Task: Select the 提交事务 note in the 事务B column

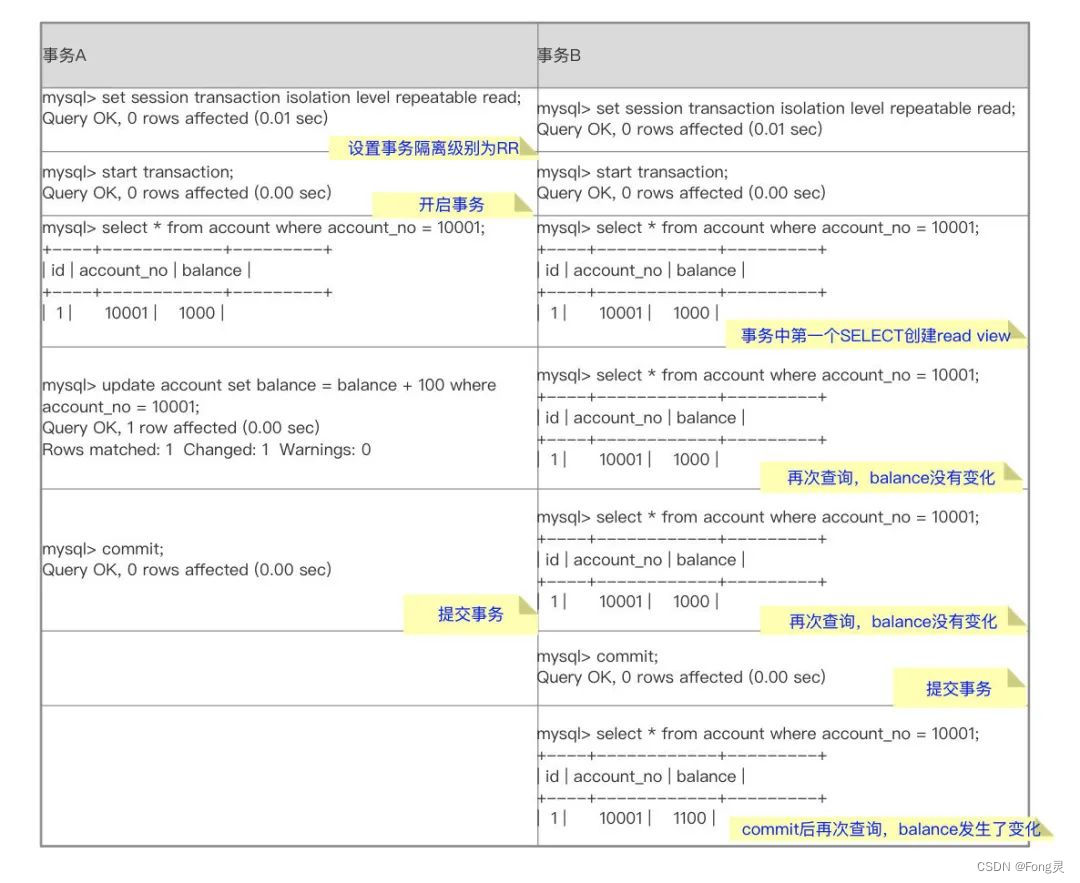Action: pos(959,688)
